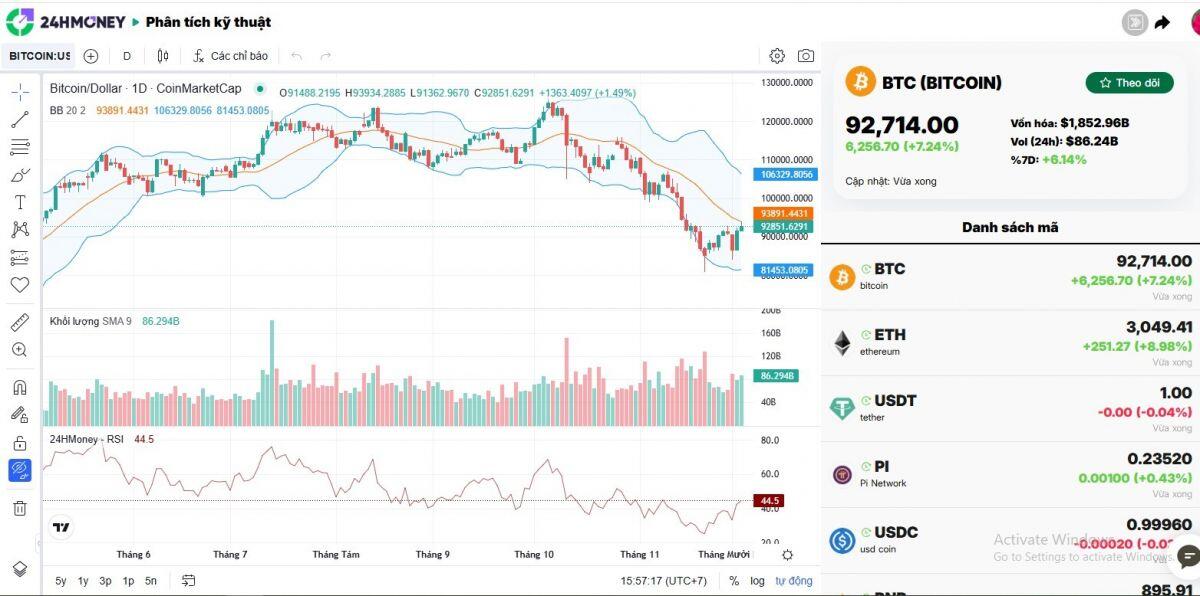This screenshot has width=1200, height=596.
Task: Open the forecast and measurement tools
Action: 19,257
